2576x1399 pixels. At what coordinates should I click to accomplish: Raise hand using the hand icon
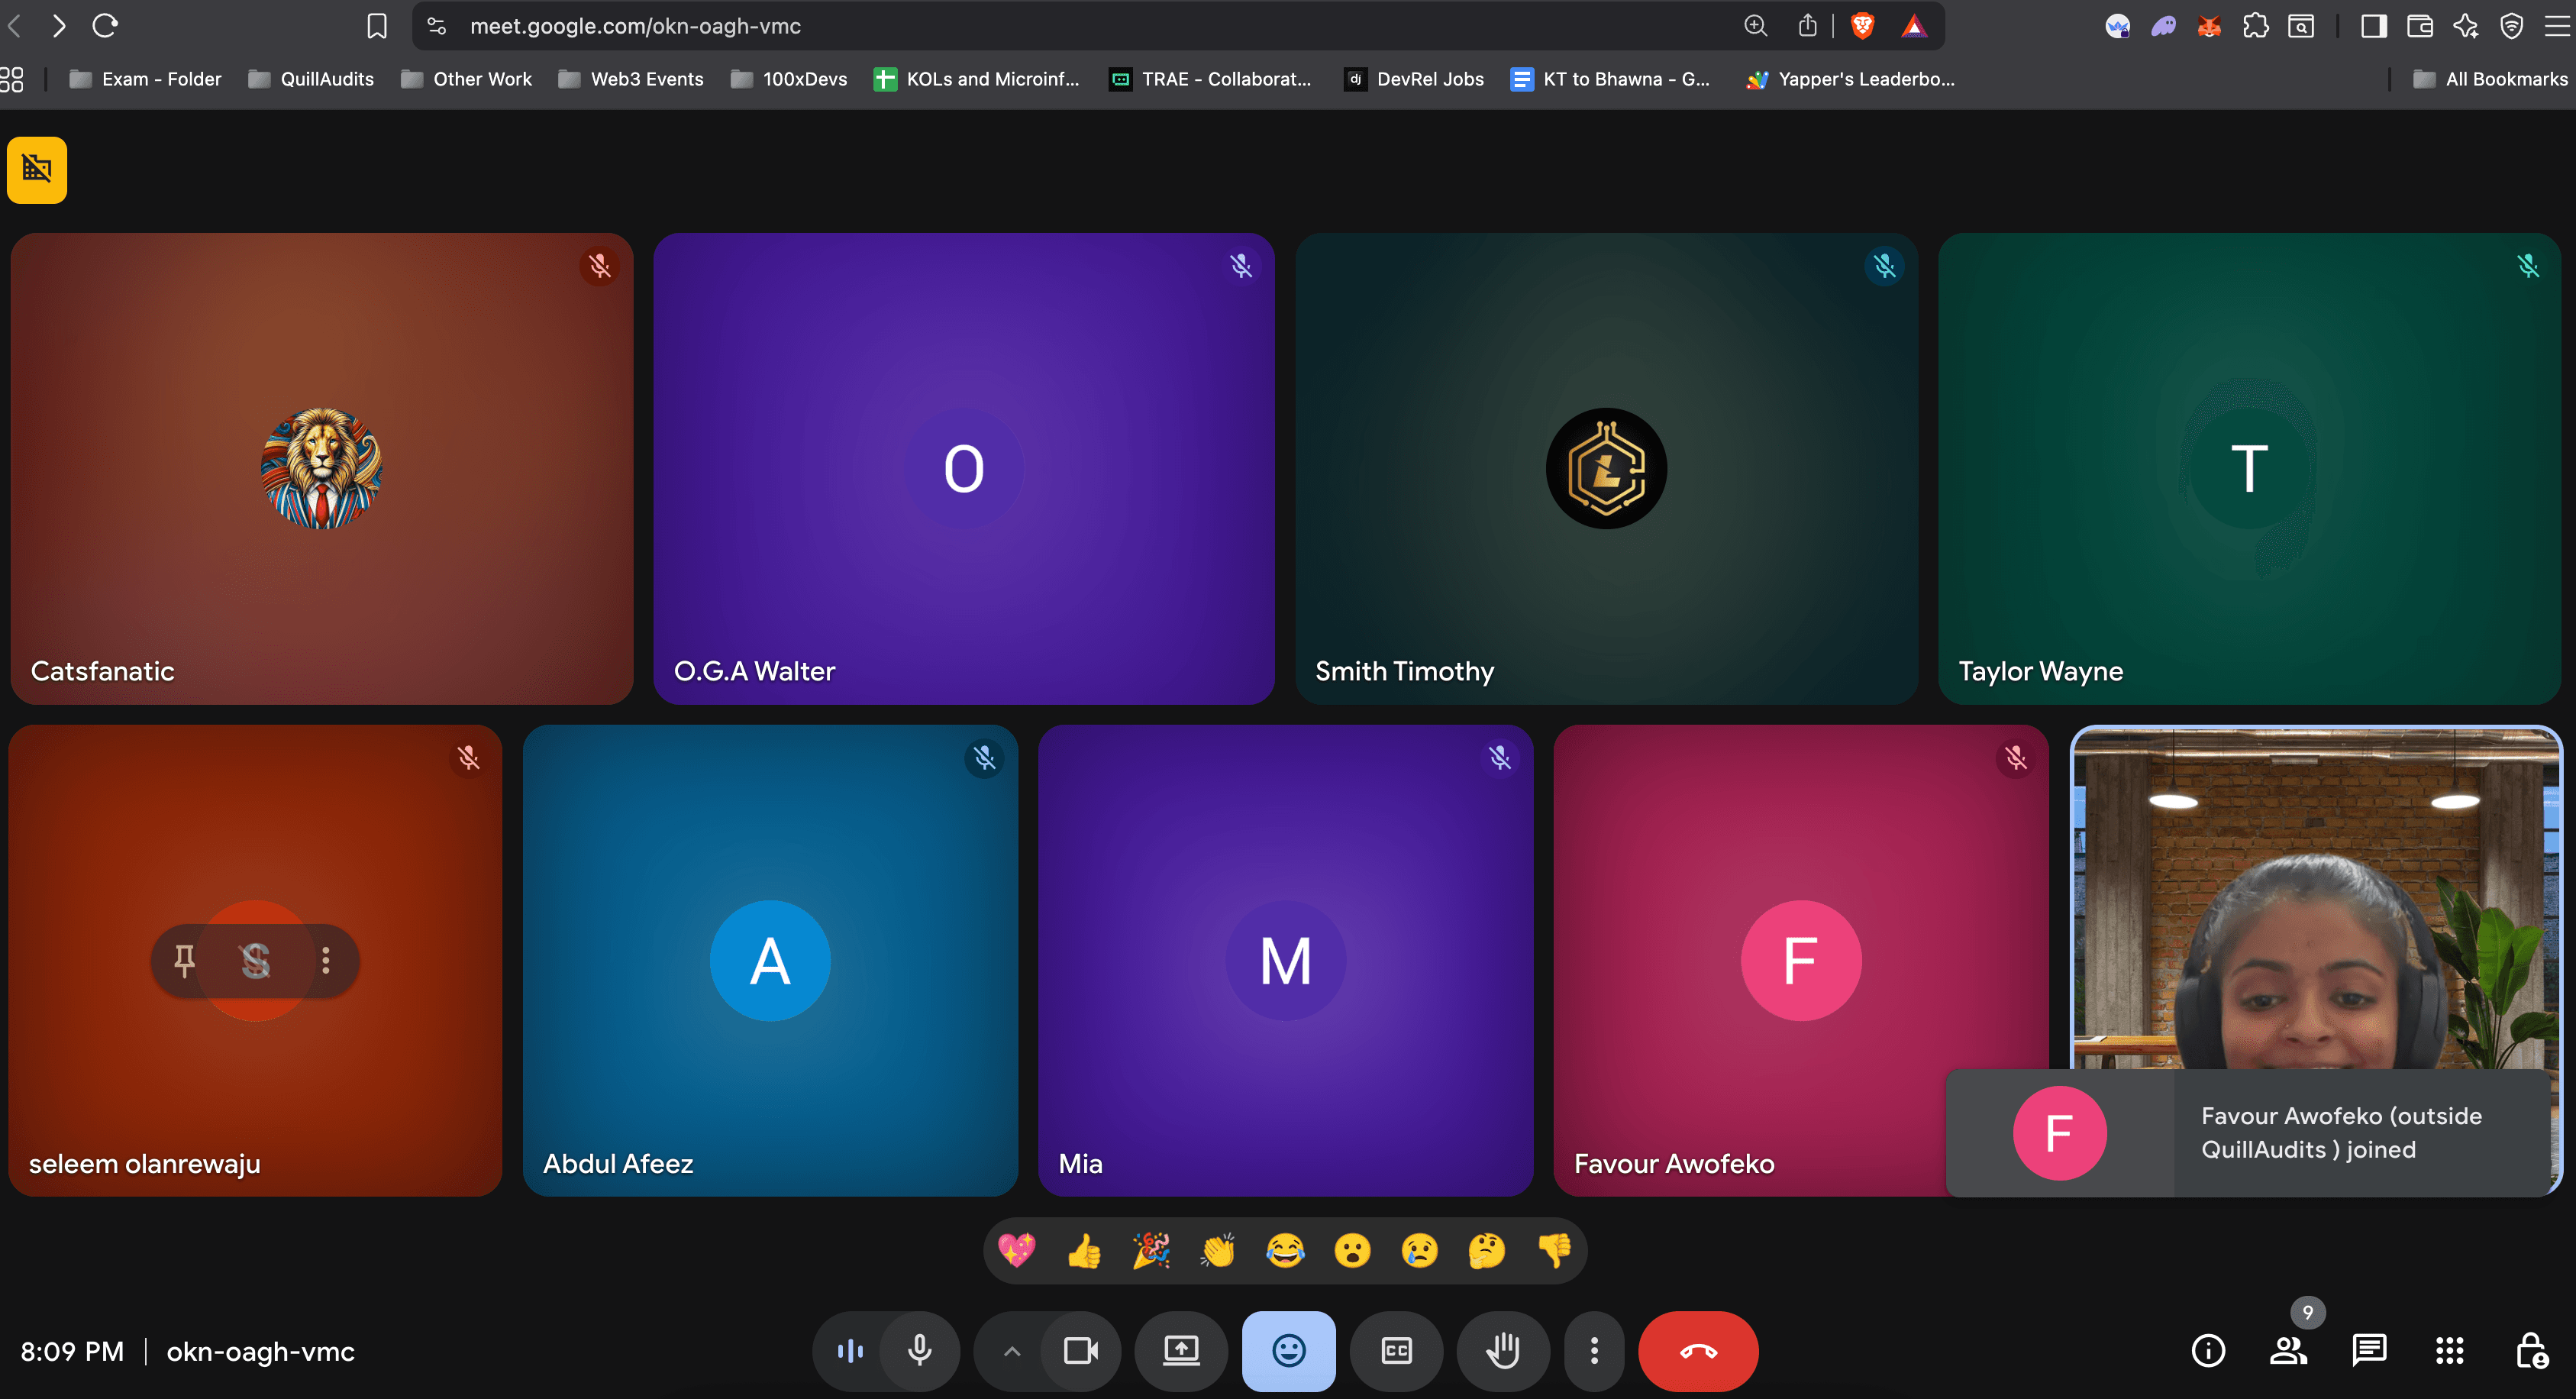click(1502, 1351)
